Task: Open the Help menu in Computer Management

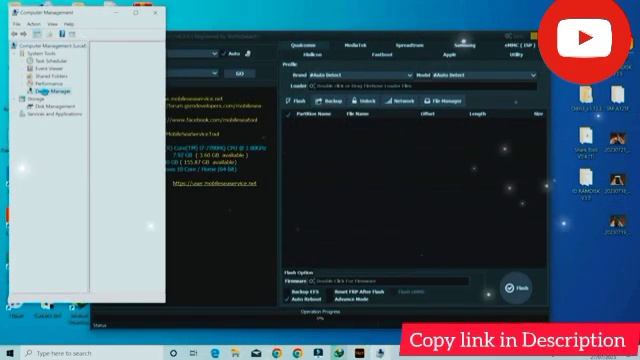Action: coord(69,24)
